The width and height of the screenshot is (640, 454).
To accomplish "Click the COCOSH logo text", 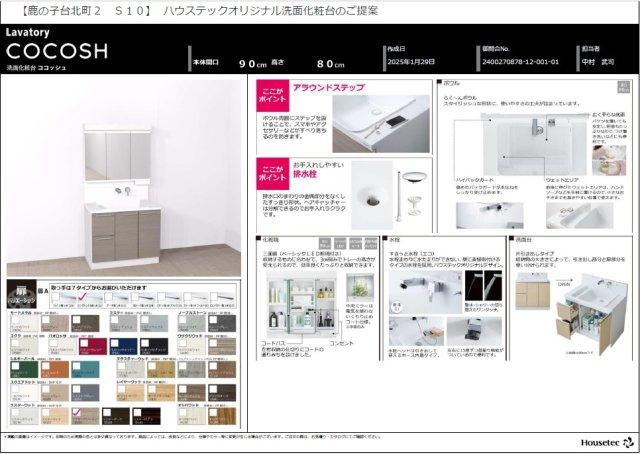I will click(x=57, y=51).
